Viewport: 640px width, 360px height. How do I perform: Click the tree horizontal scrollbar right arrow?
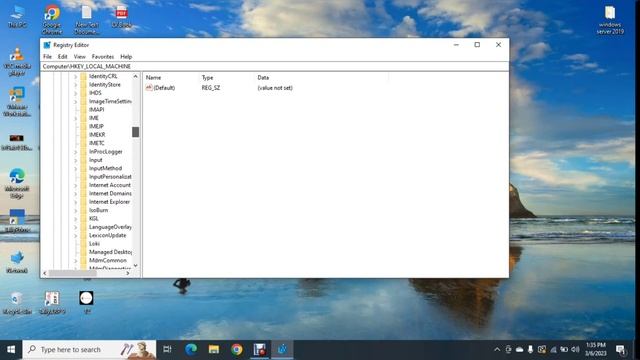click(128, 273)
